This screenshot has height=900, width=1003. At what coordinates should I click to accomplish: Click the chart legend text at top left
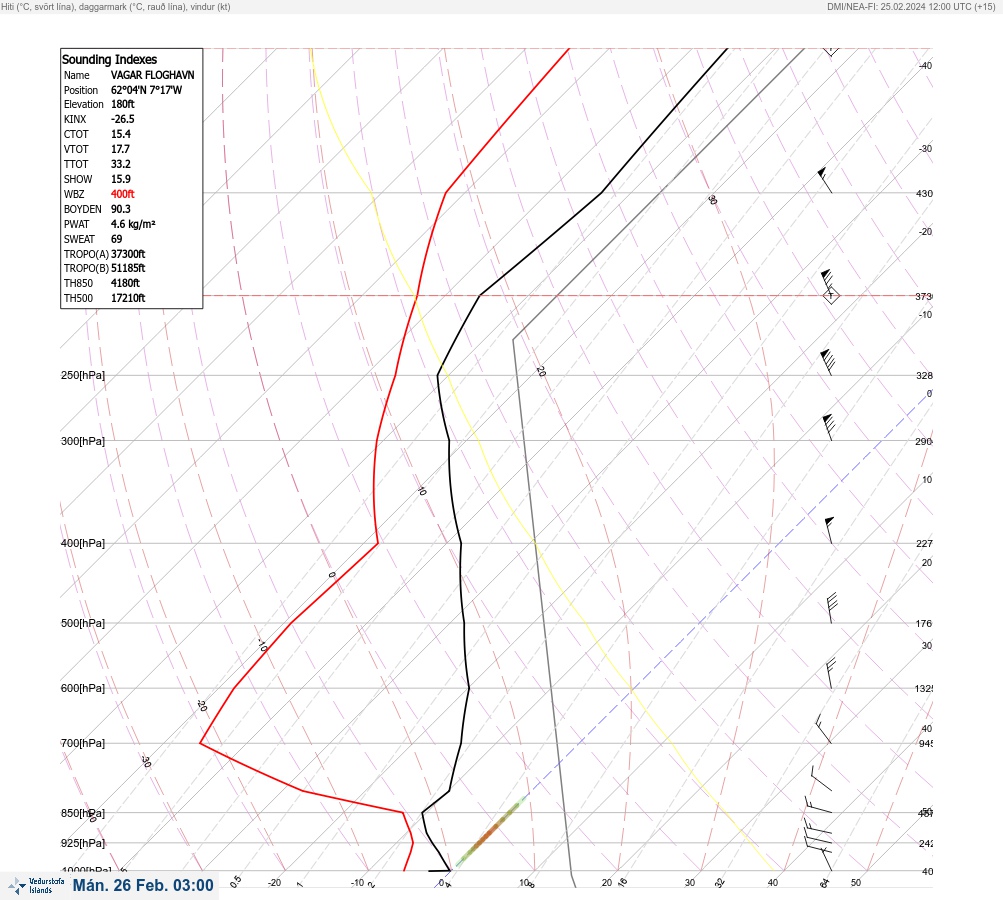coord(116,6)
